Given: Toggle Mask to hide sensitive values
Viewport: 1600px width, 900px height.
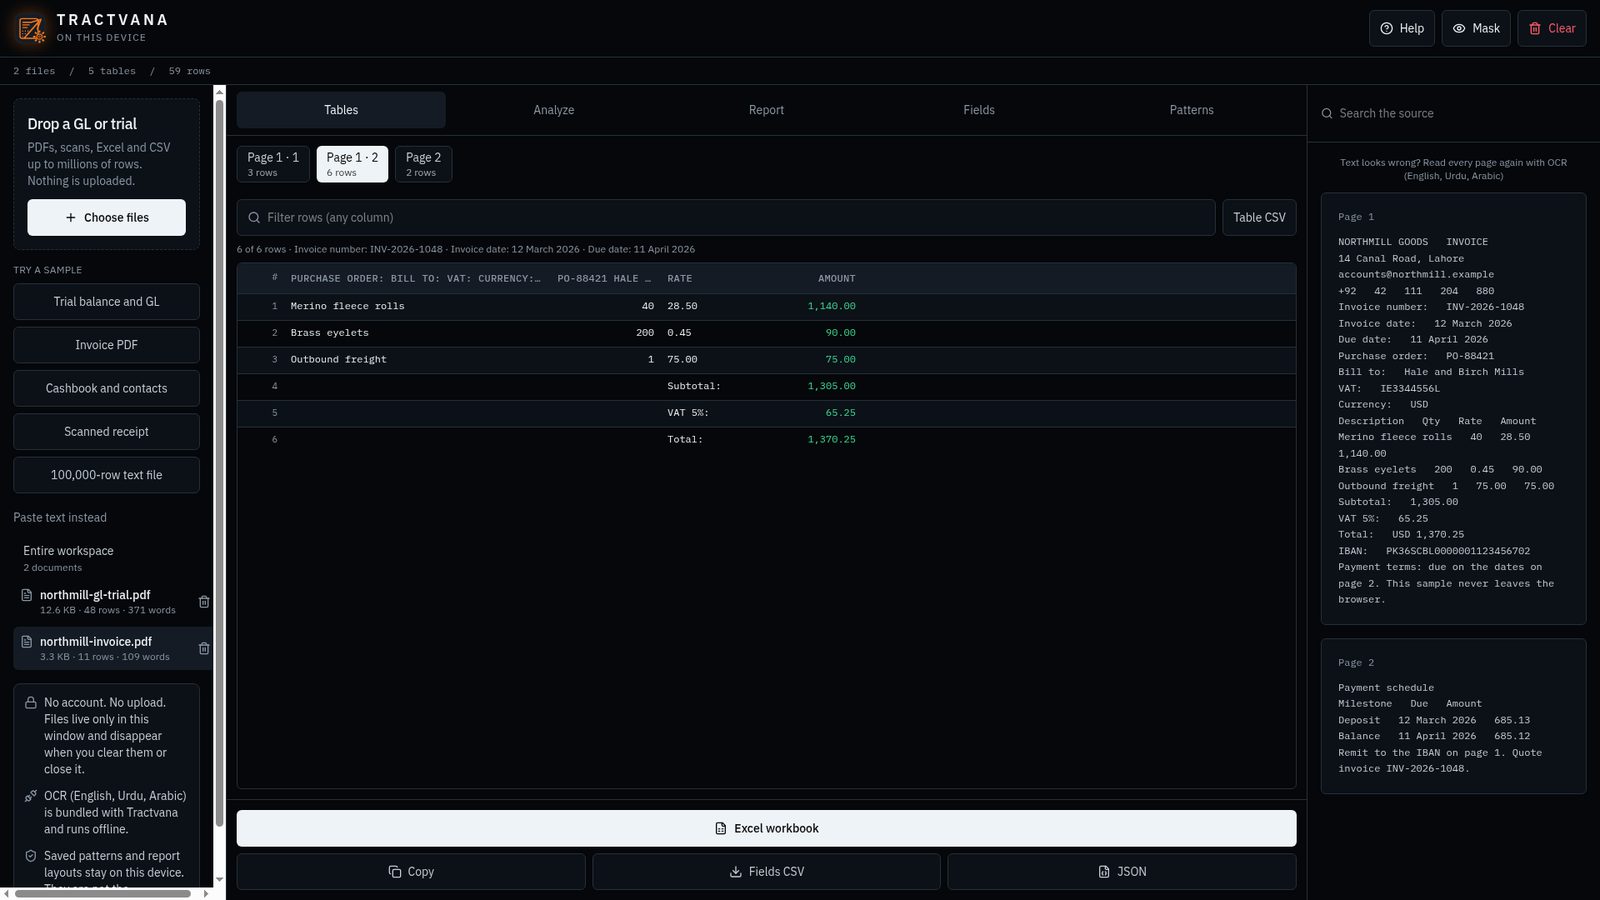Looking at the screenshot, I should click(1476, 29).
